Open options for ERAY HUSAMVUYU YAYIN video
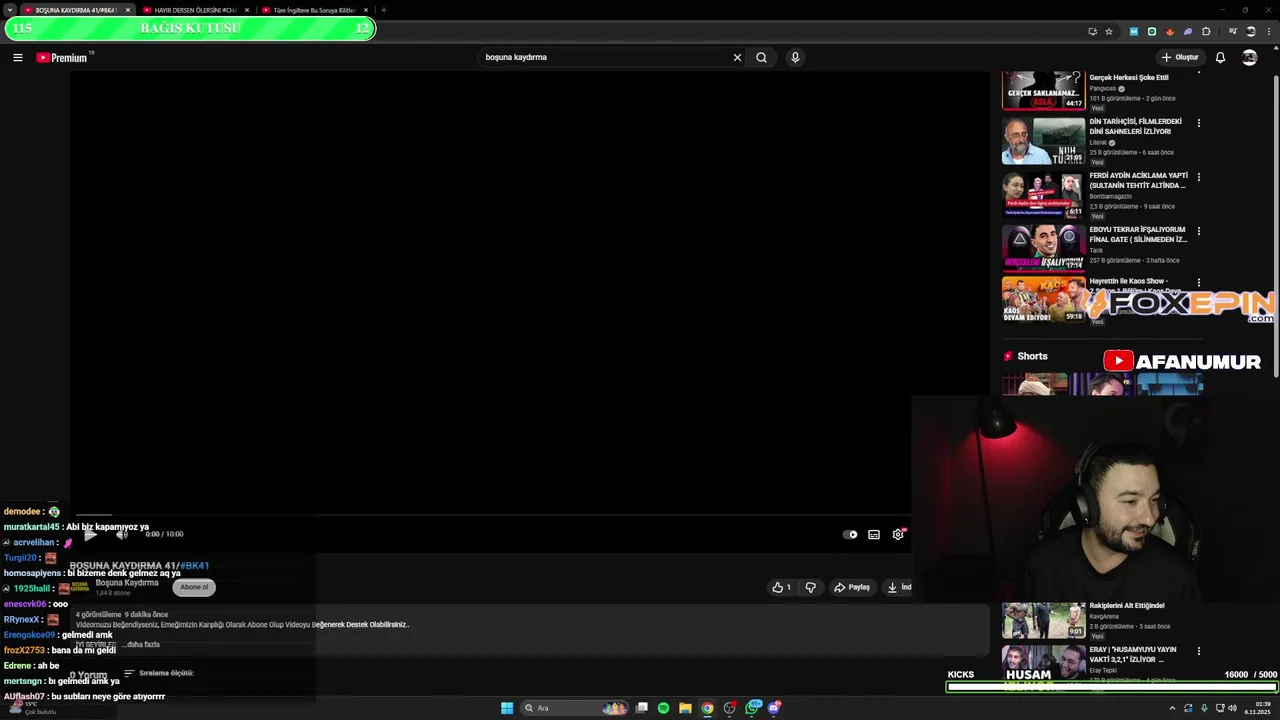The height and width of the screenshot is (720, 1280). [1199, 651]
